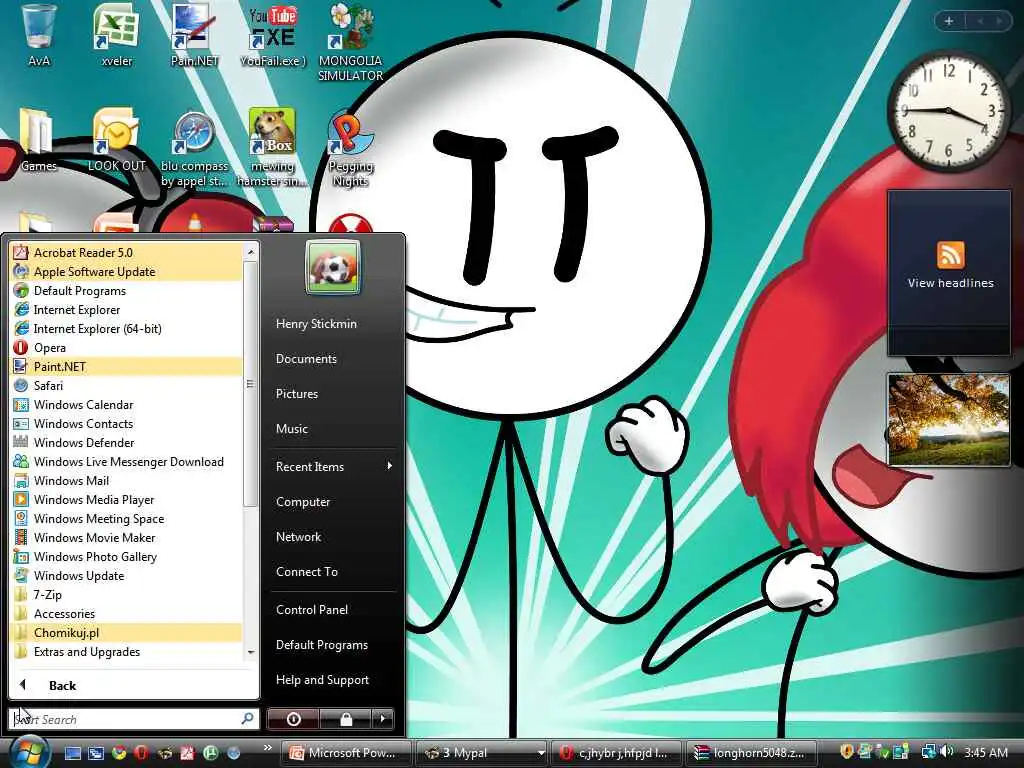The width and height of the screenshot is (1024, 768).
Task: Open the xveler desktop shortcut
Action: (x=116, y=36)
